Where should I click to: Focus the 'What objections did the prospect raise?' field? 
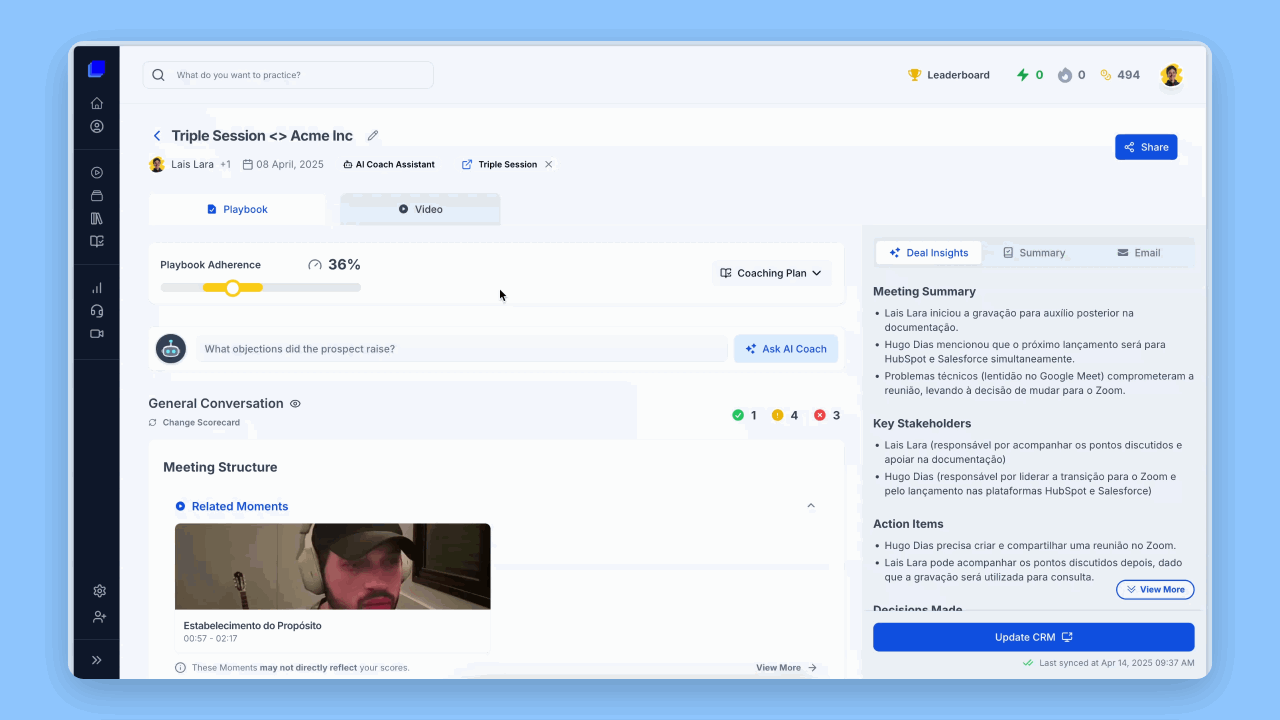(461, 349)
